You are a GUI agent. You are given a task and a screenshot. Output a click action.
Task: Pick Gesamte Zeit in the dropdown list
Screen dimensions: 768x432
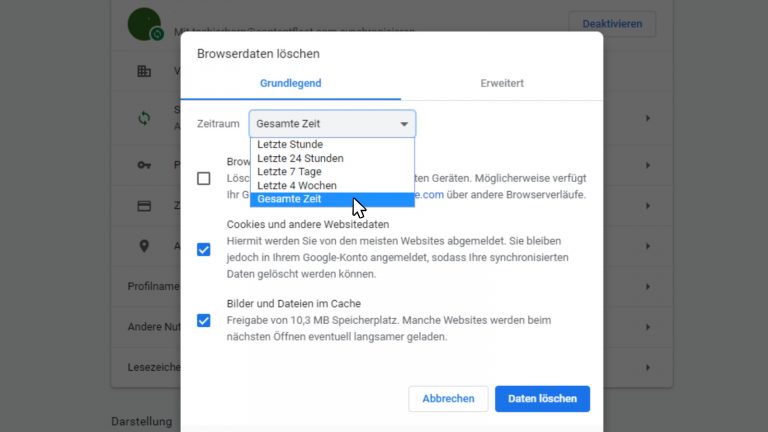[x=290, y=199]
